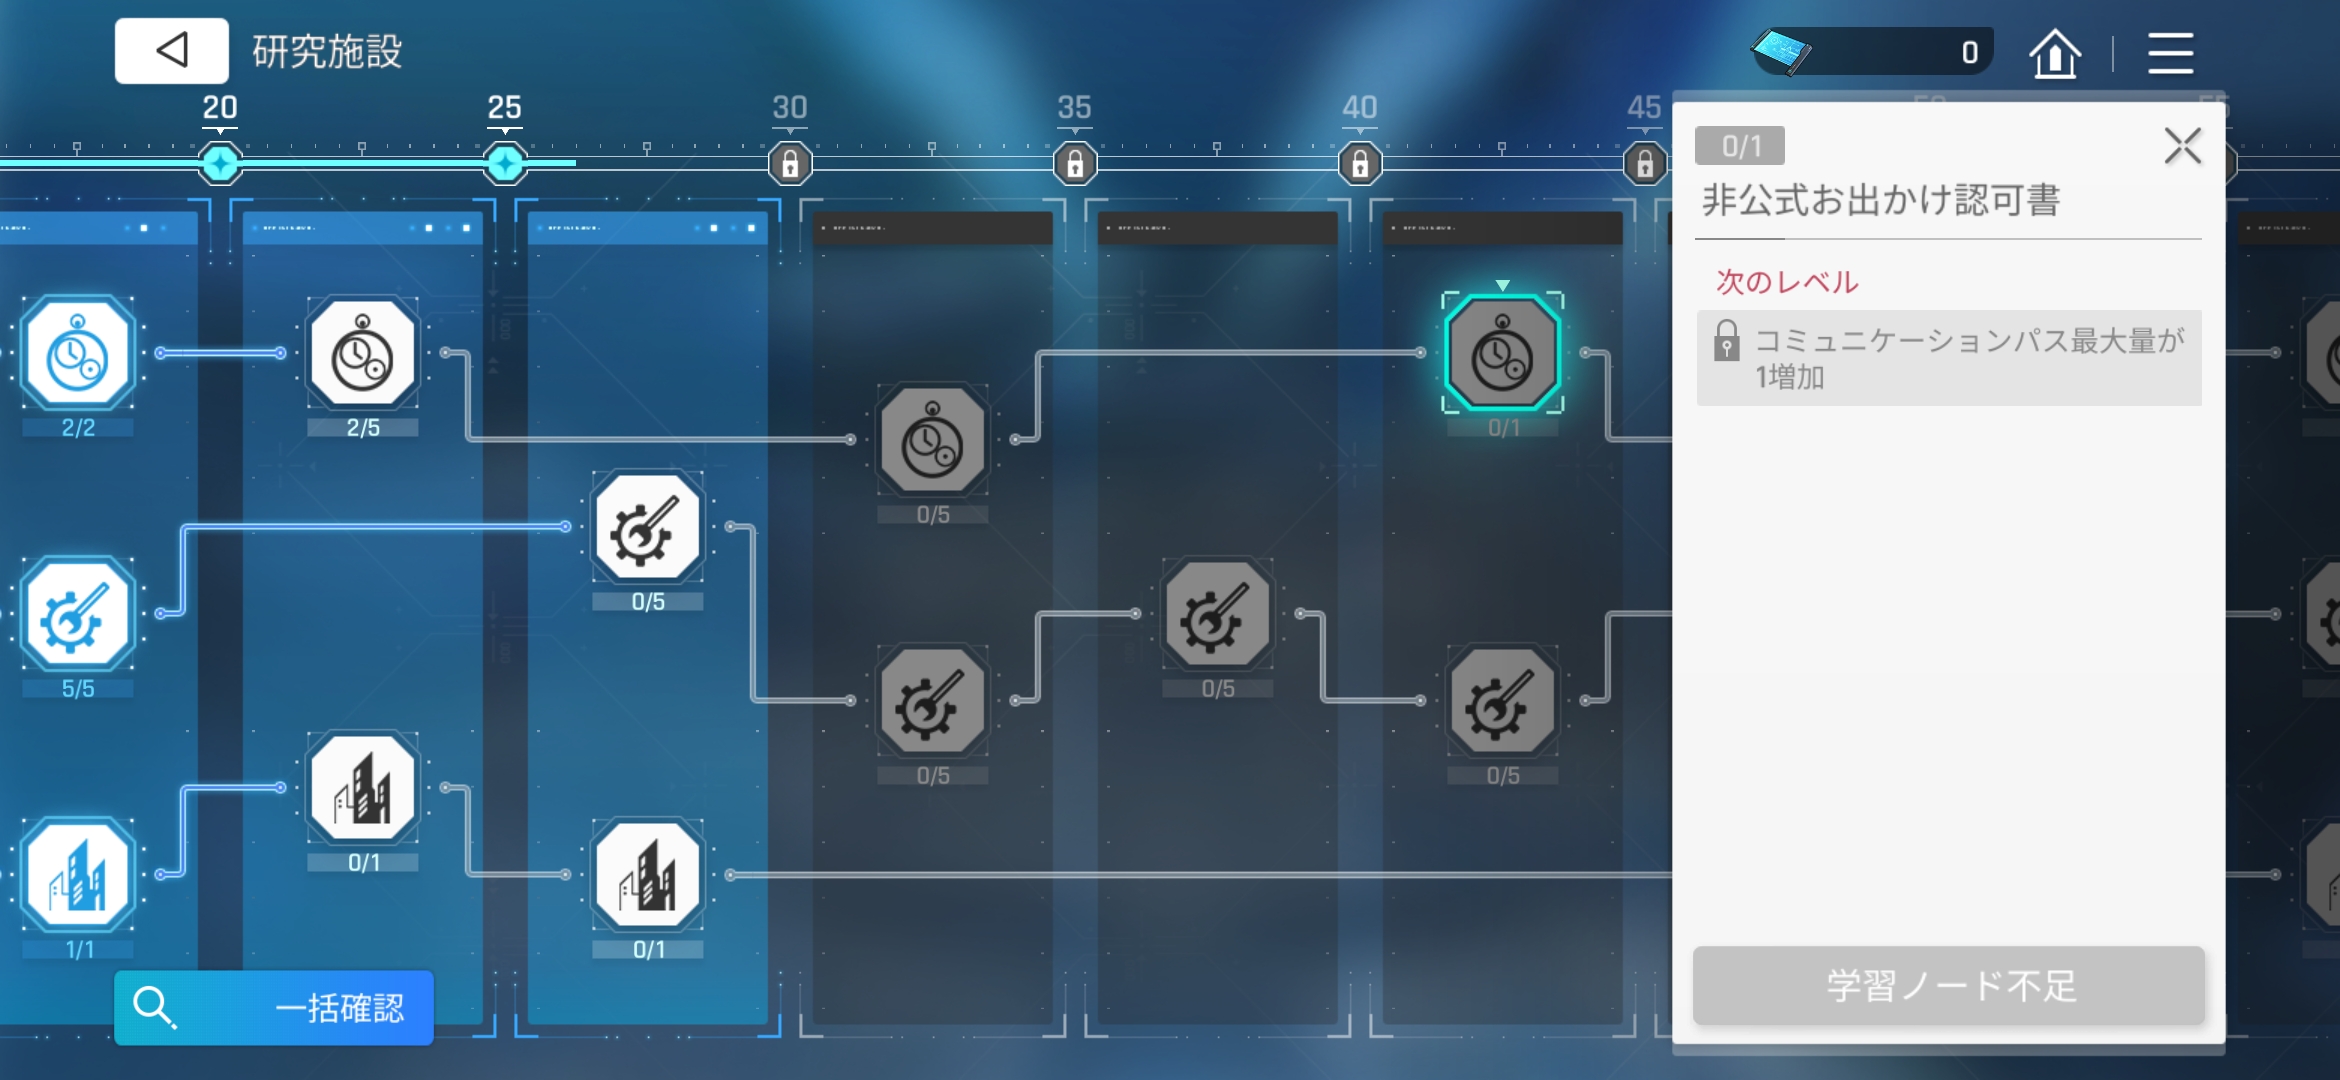Select the highlighted 0/1 stopwatch node
Image resolution: width=2340 pixels, height=1080 pixels.
[x=1502, y=354]
